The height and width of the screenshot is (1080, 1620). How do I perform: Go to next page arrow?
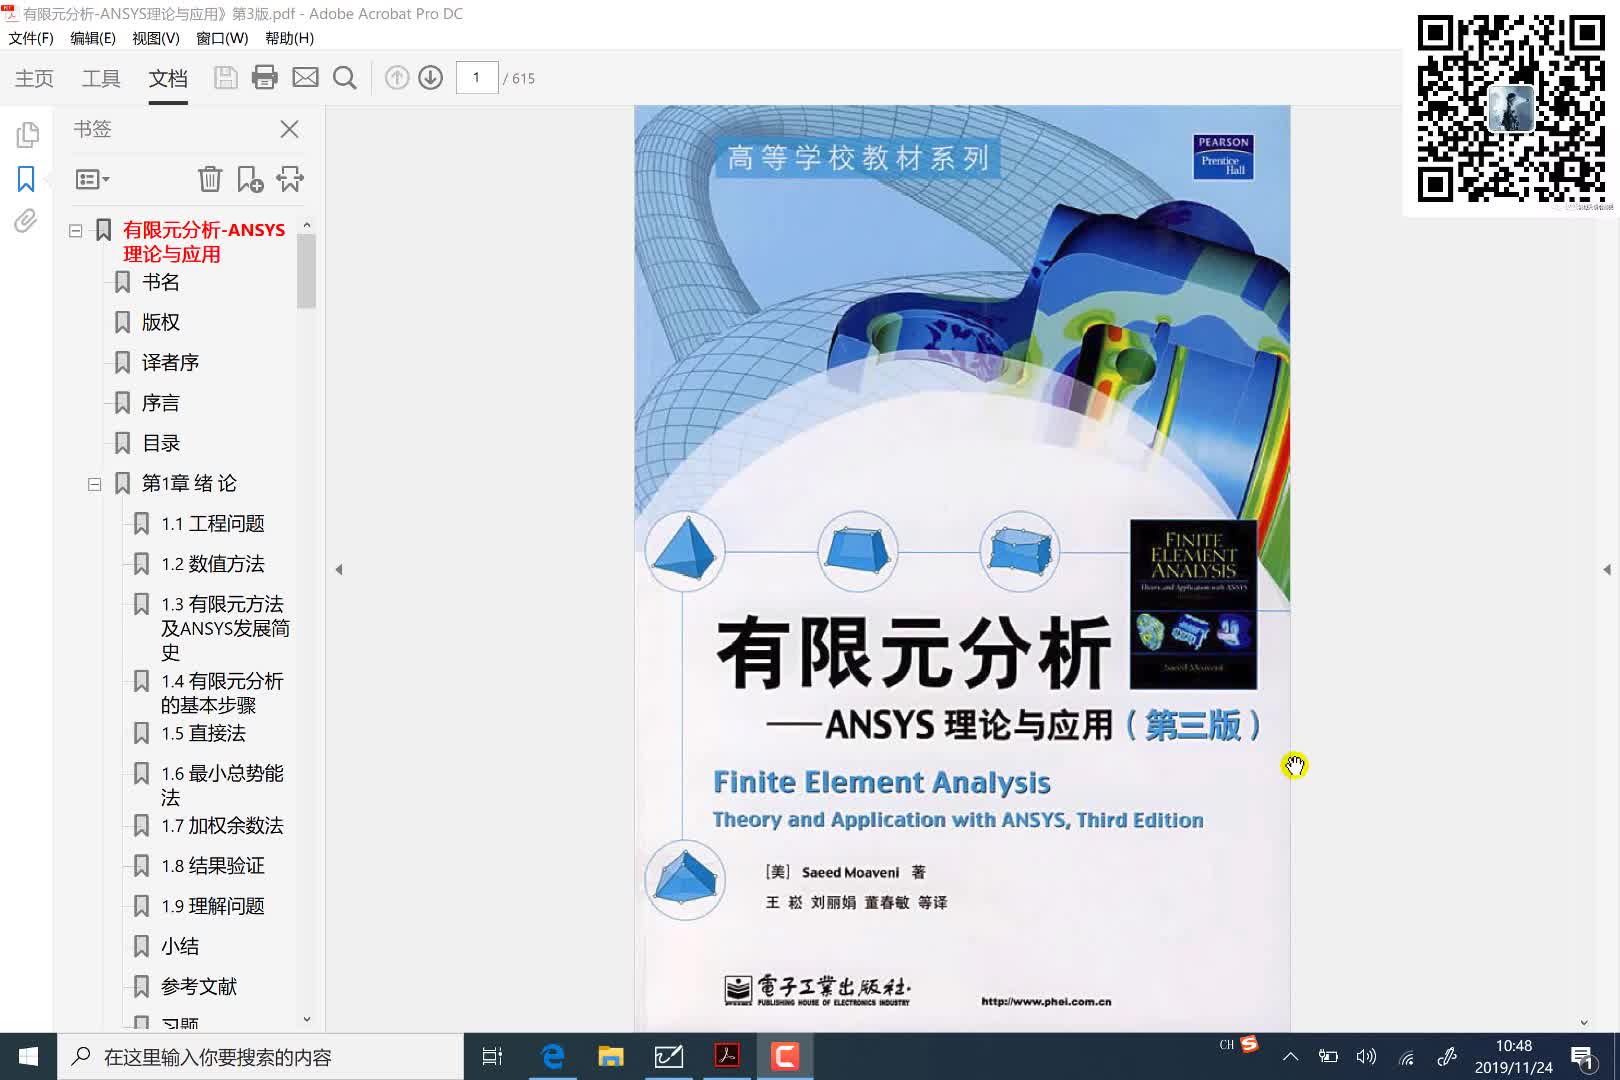(431, 78)
